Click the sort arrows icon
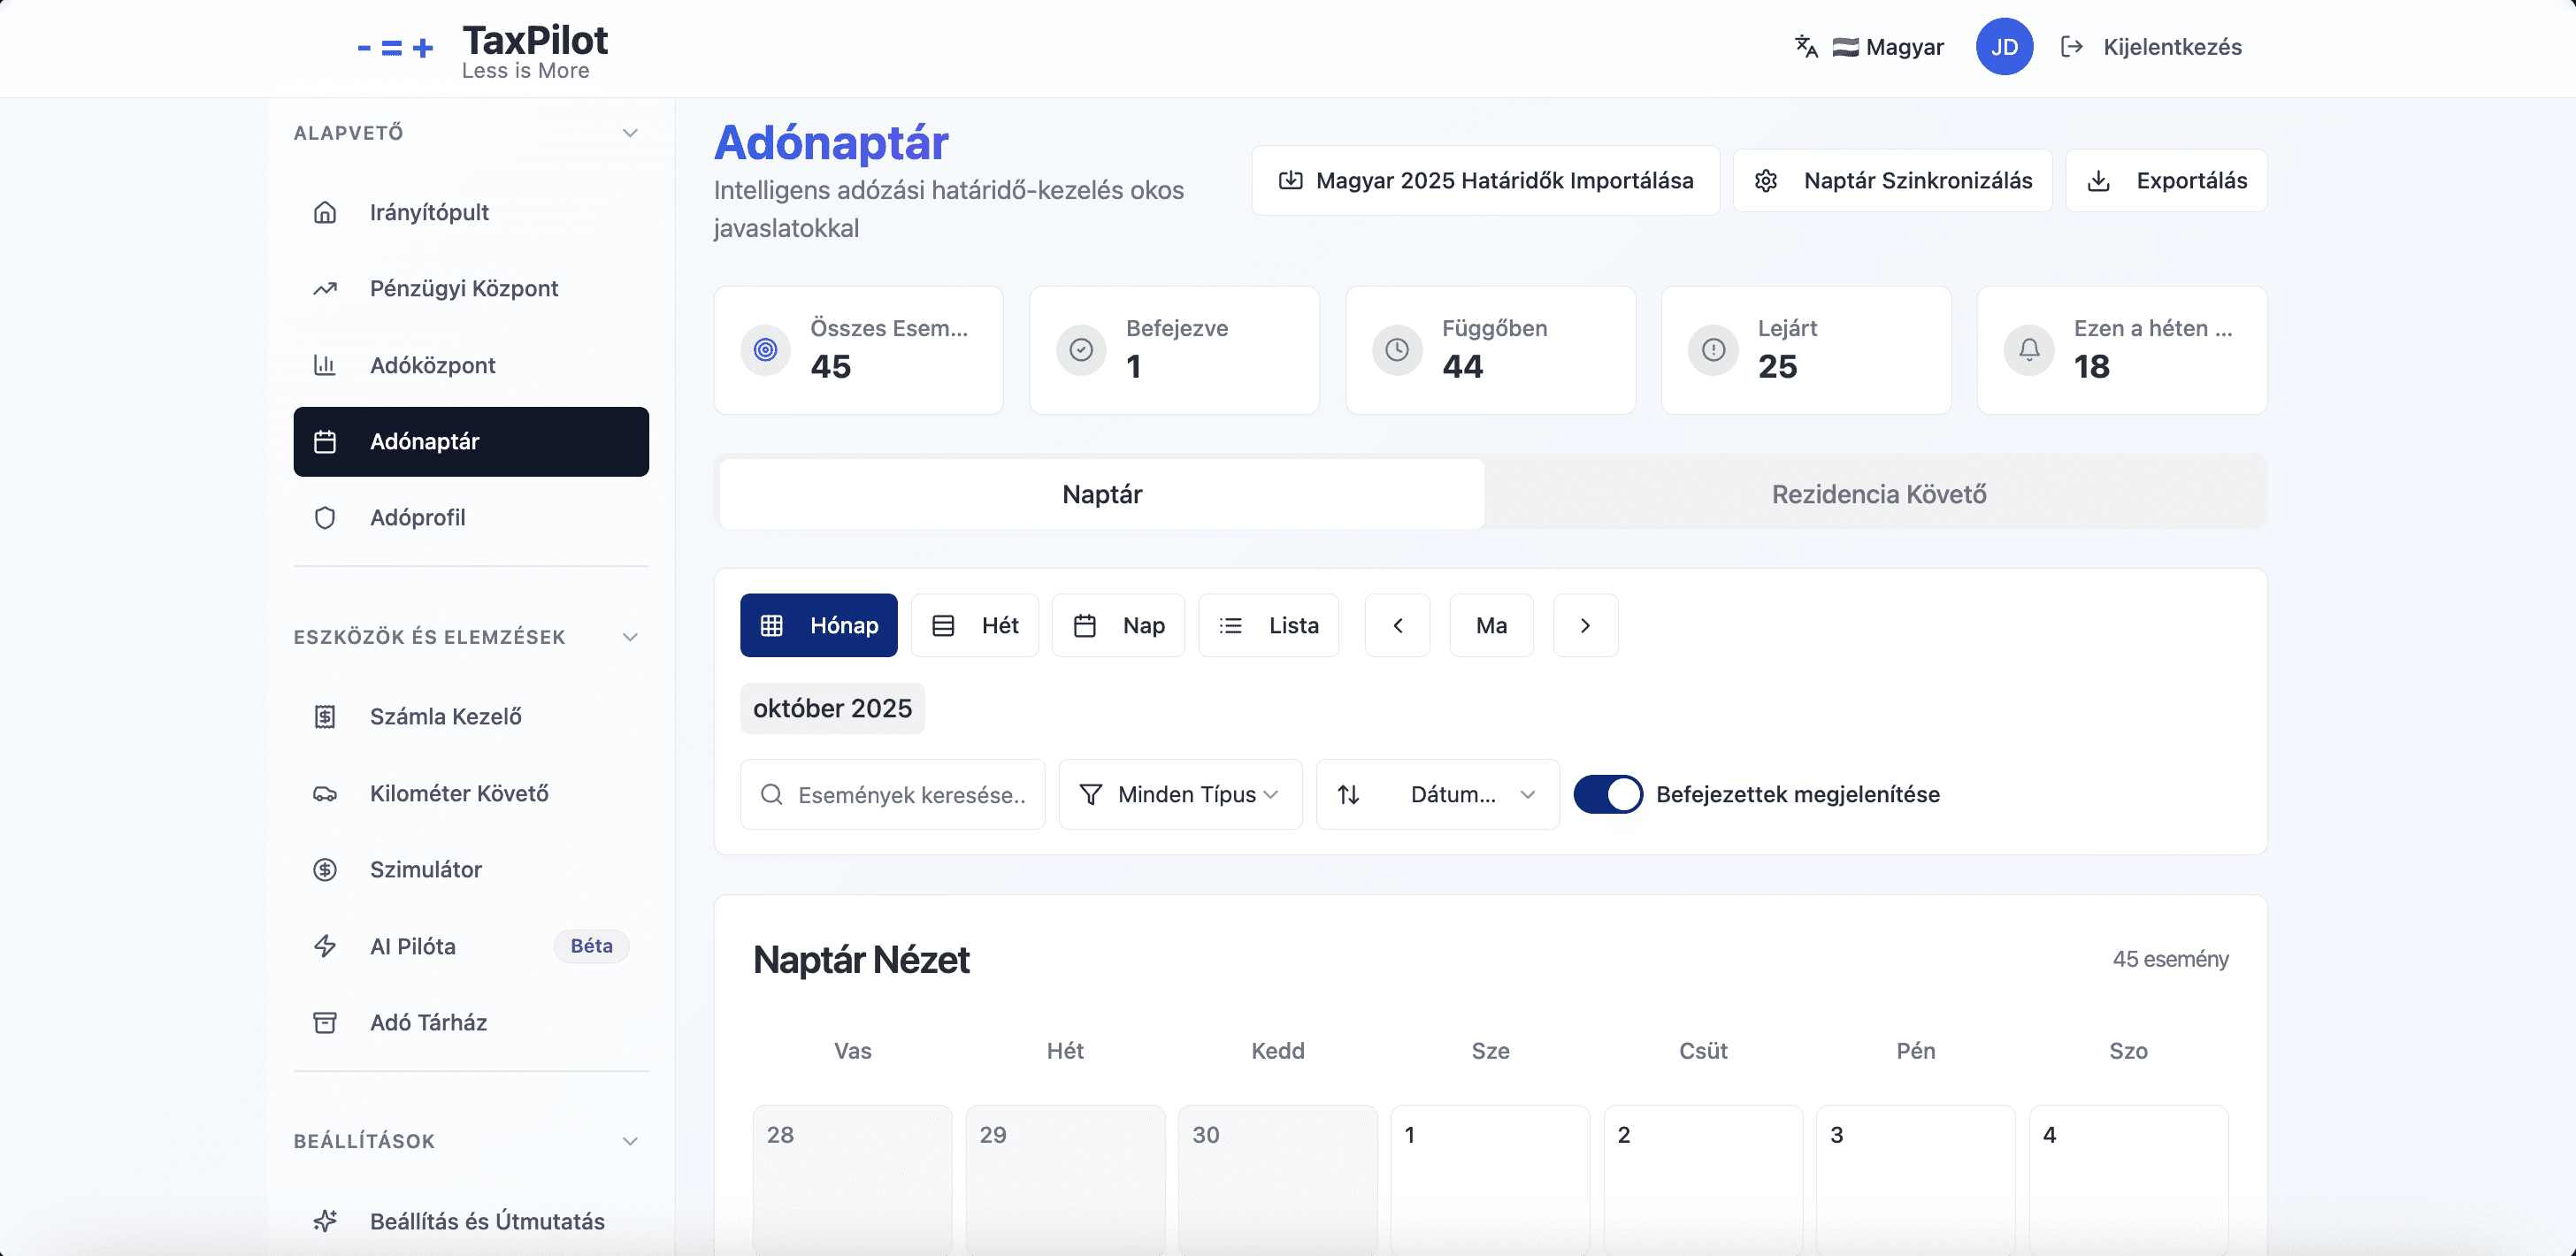Screen dimensions: 2576x1256 pyautogui.click(x=1349, y=794)
